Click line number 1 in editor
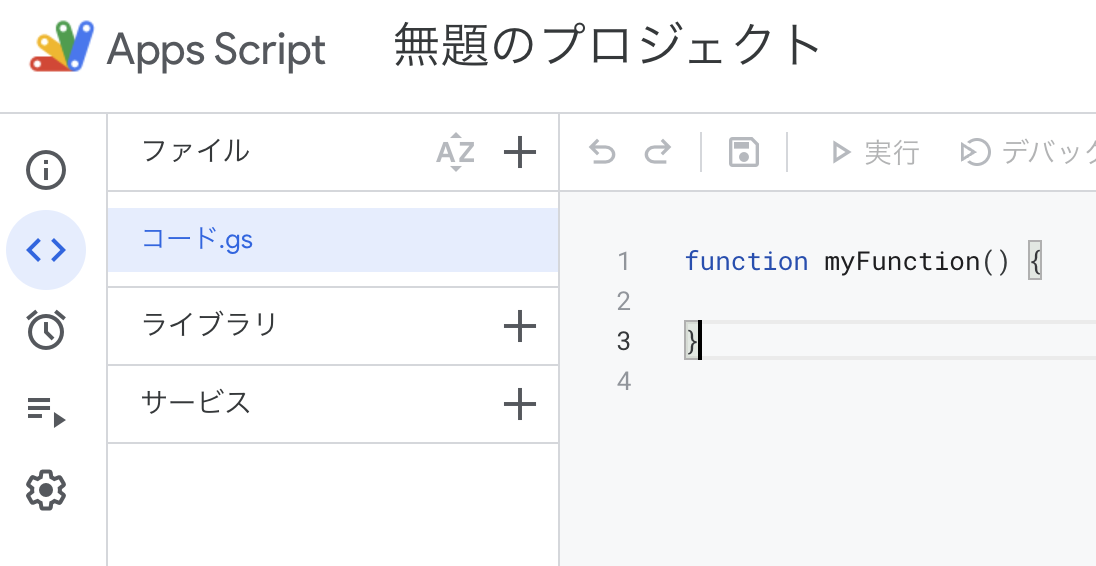This screenshot has height=566, width=1096. (623, 262)
